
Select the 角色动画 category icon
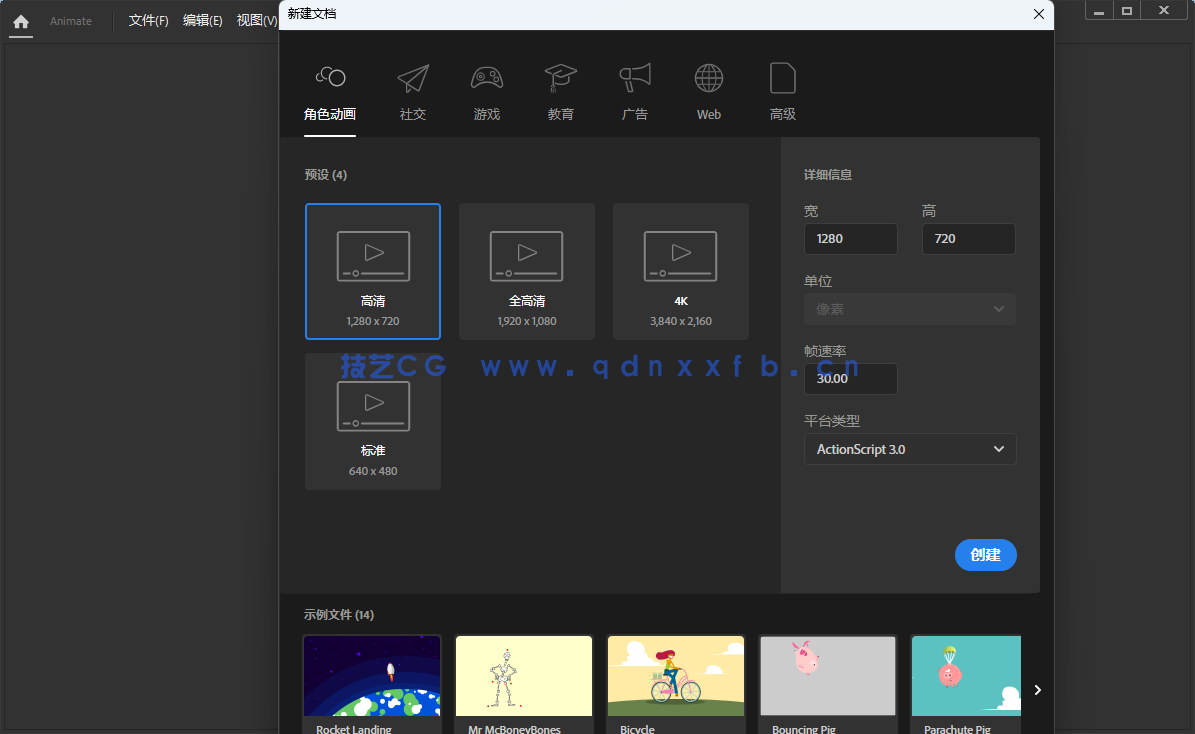[x=330, y=77]
